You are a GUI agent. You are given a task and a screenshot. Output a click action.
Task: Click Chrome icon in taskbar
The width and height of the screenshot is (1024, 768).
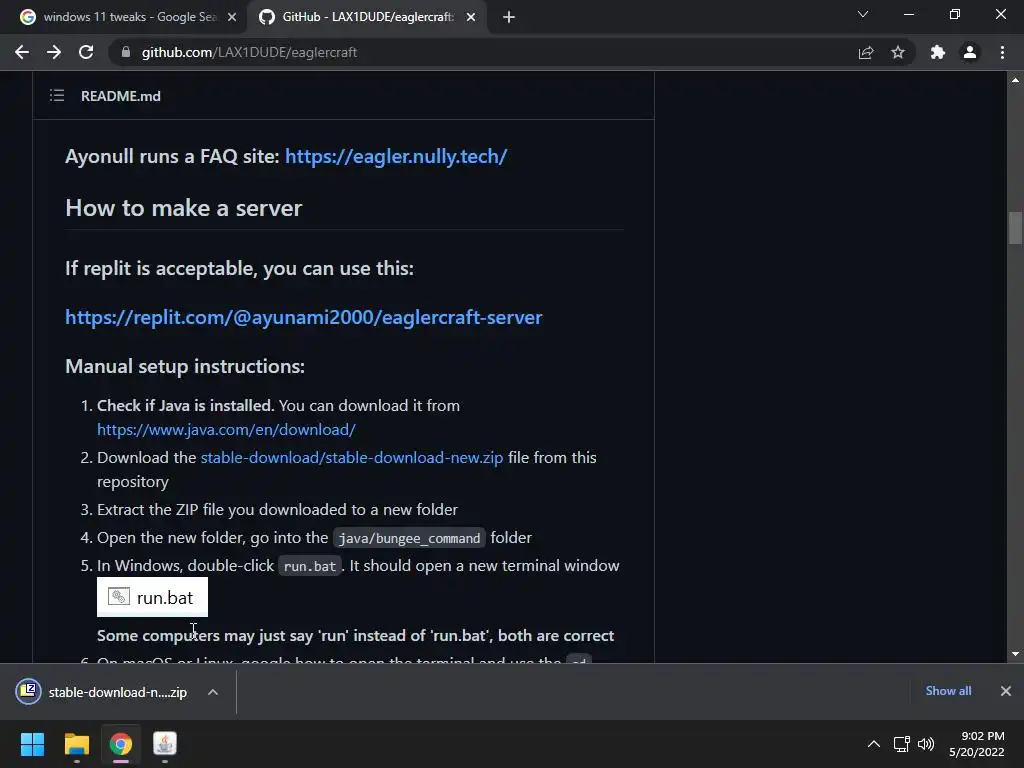(x=121, y=744)
